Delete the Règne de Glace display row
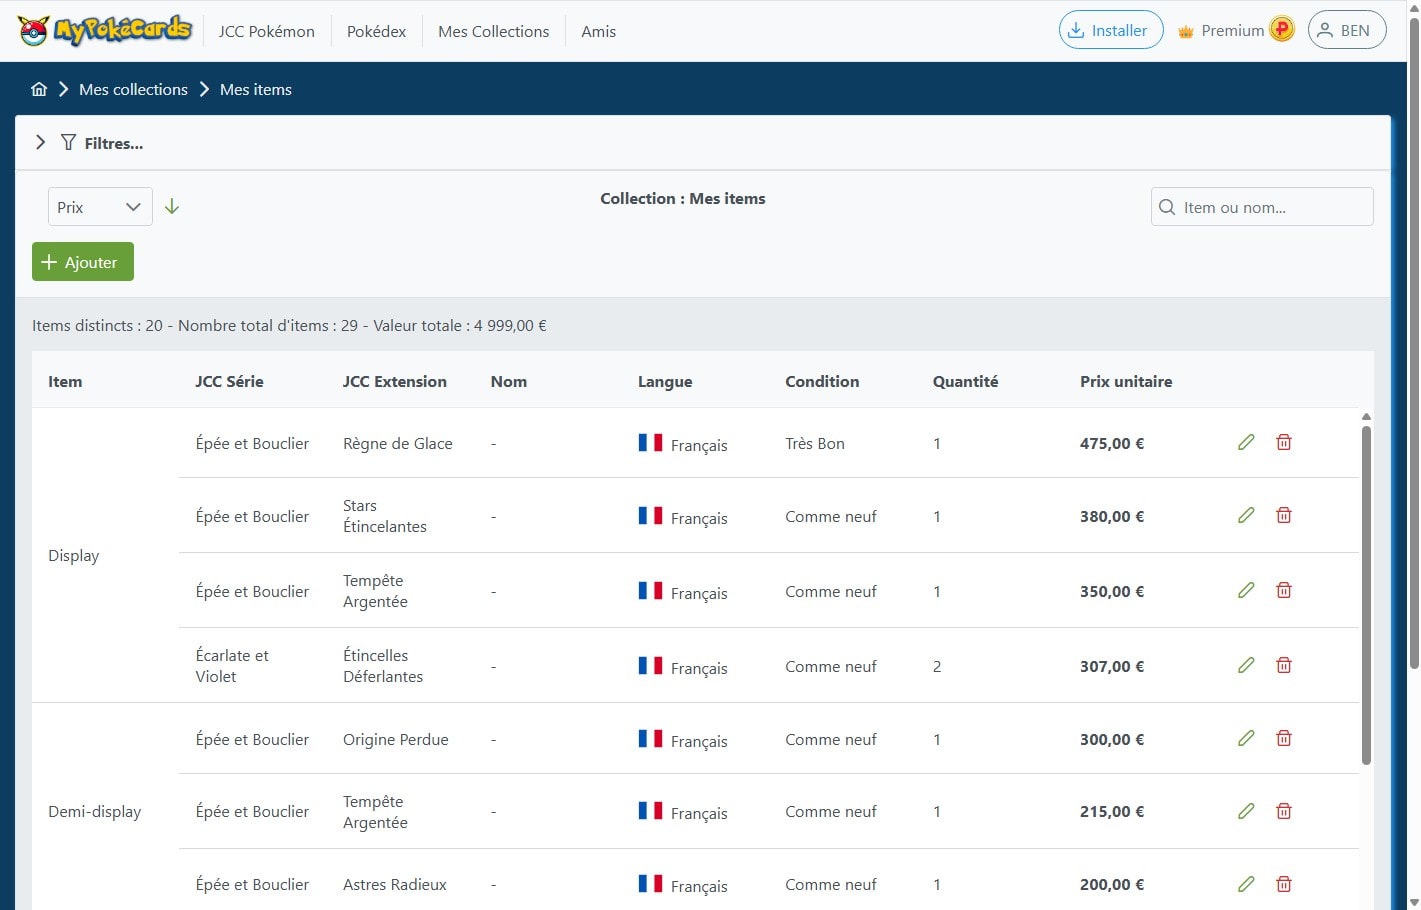Viewport: 1421px width, 910px height. click(x=1284, y=442)
